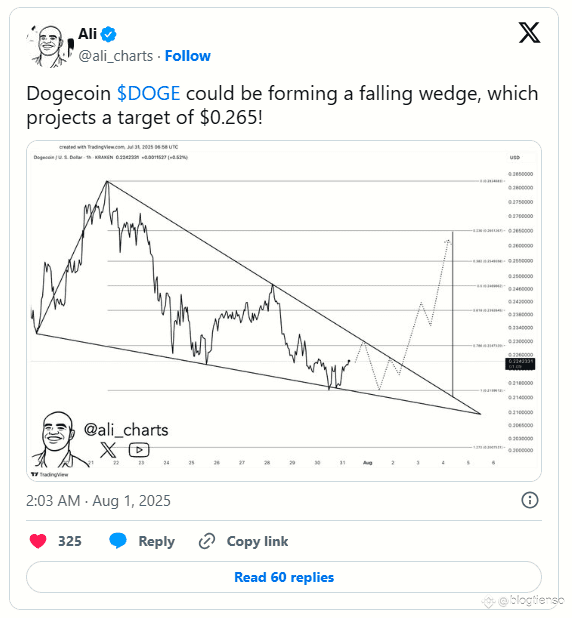Click the Reply label

[157, 542]
